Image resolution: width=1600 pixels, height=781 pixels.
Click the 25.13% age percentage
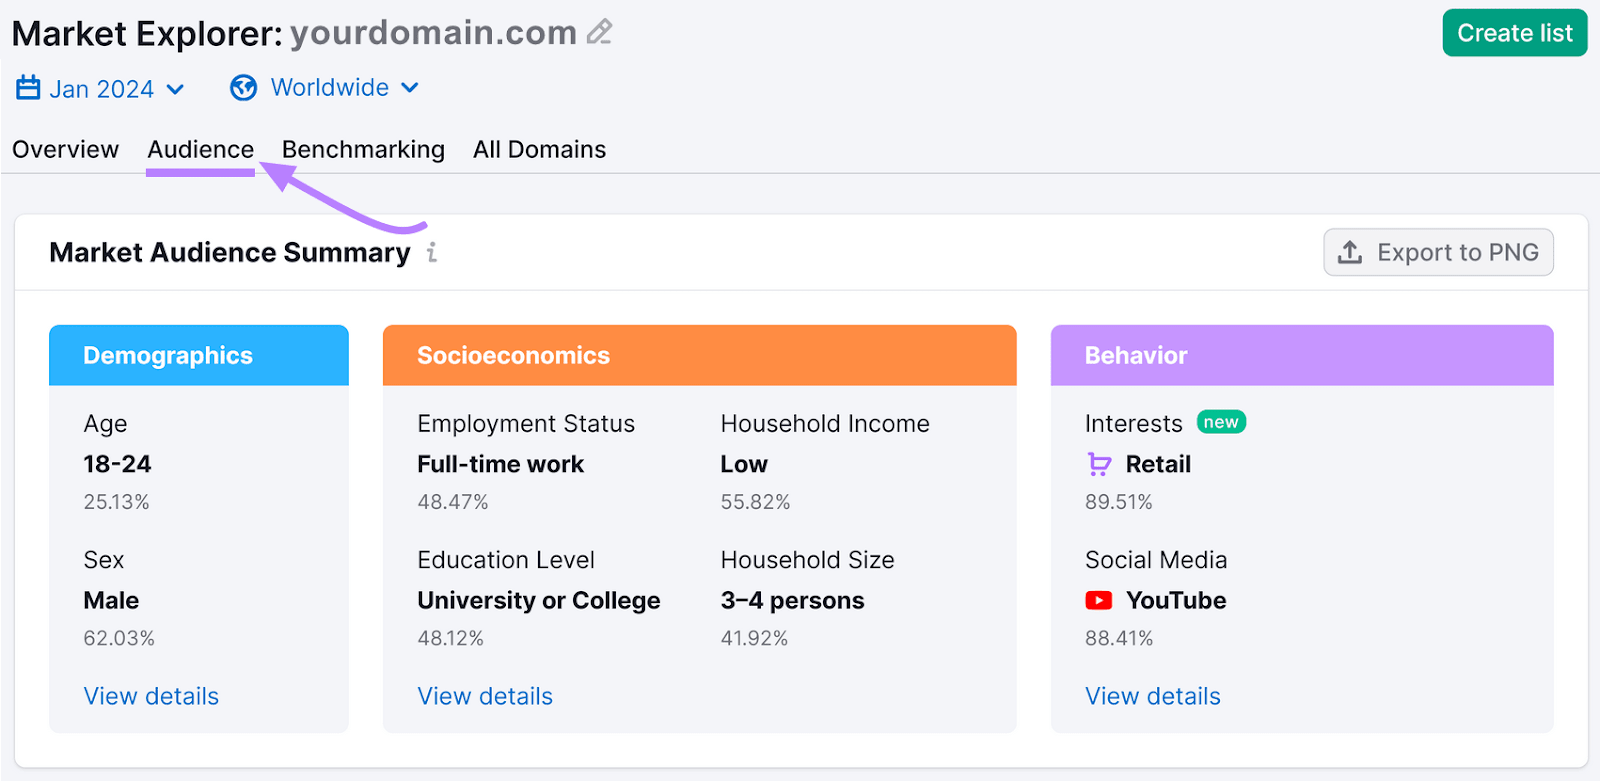(116, 502)
